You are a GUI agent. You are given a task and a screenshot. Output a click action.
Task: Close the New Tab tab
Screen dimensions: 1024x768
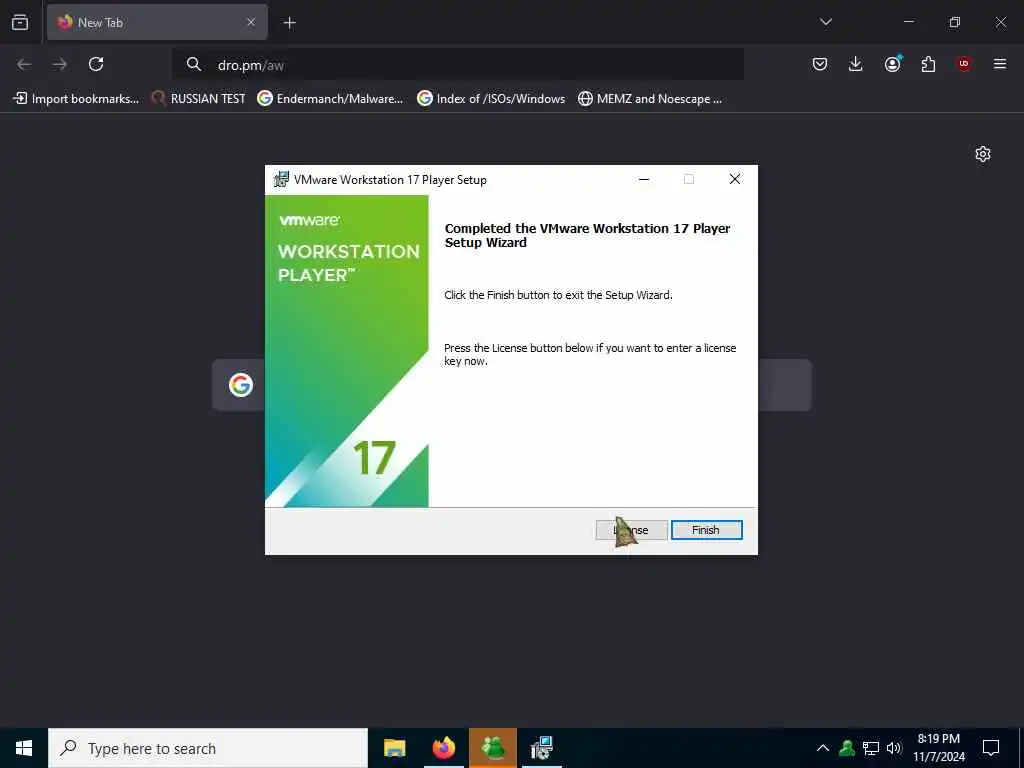251,22
